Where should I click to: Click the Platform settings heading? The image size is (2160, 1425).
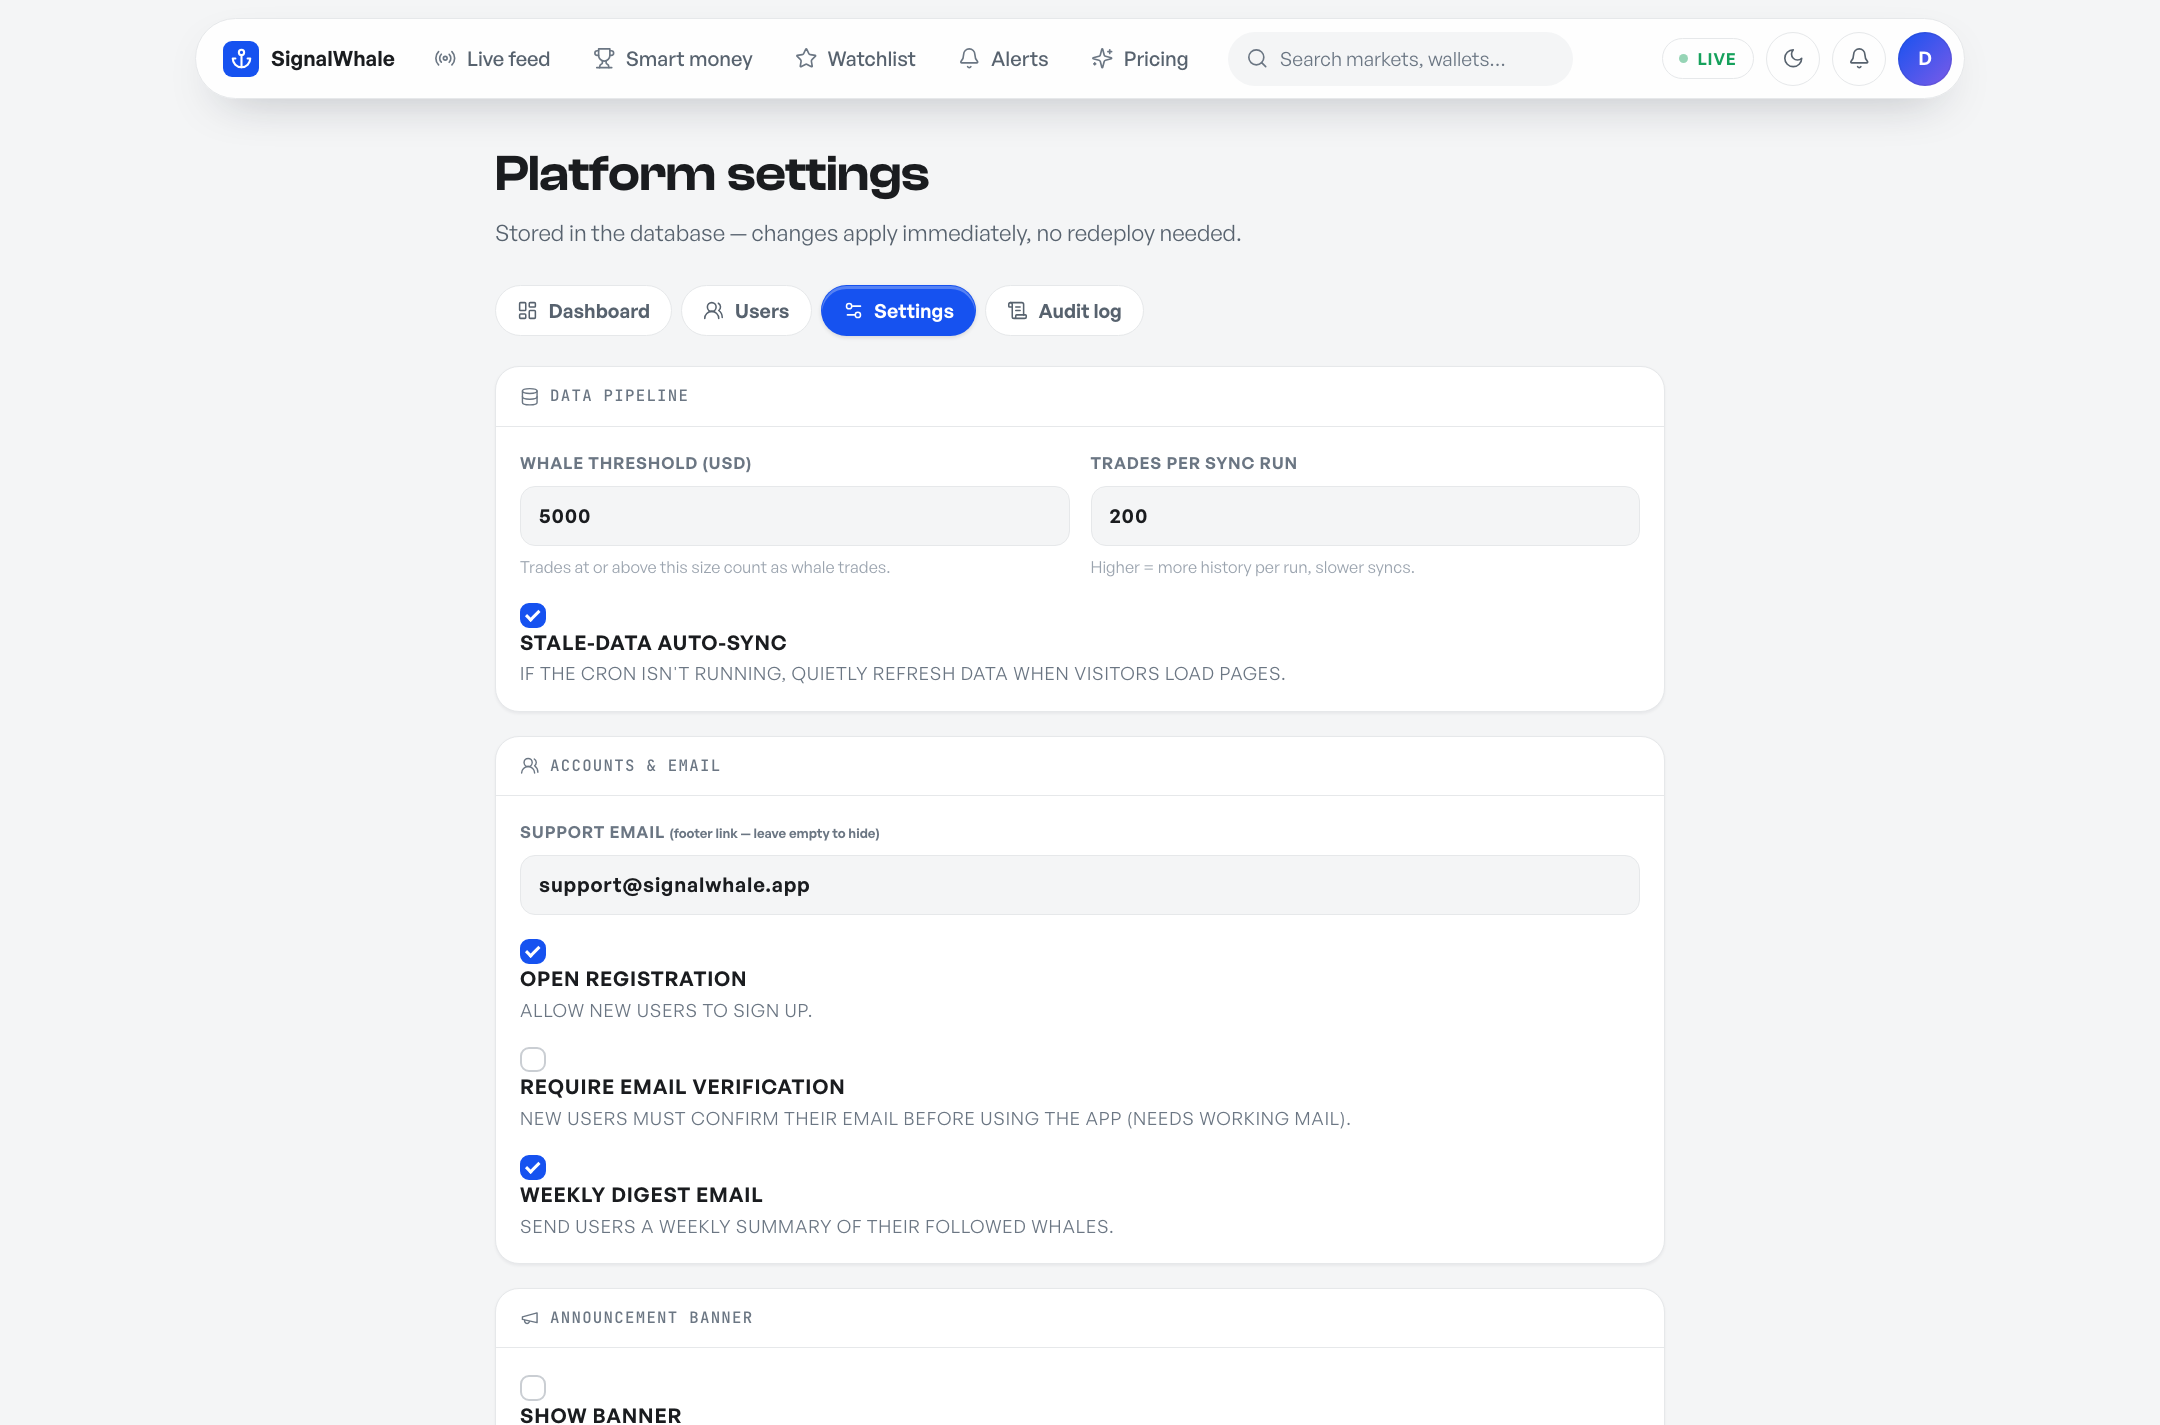click(712, 174)
